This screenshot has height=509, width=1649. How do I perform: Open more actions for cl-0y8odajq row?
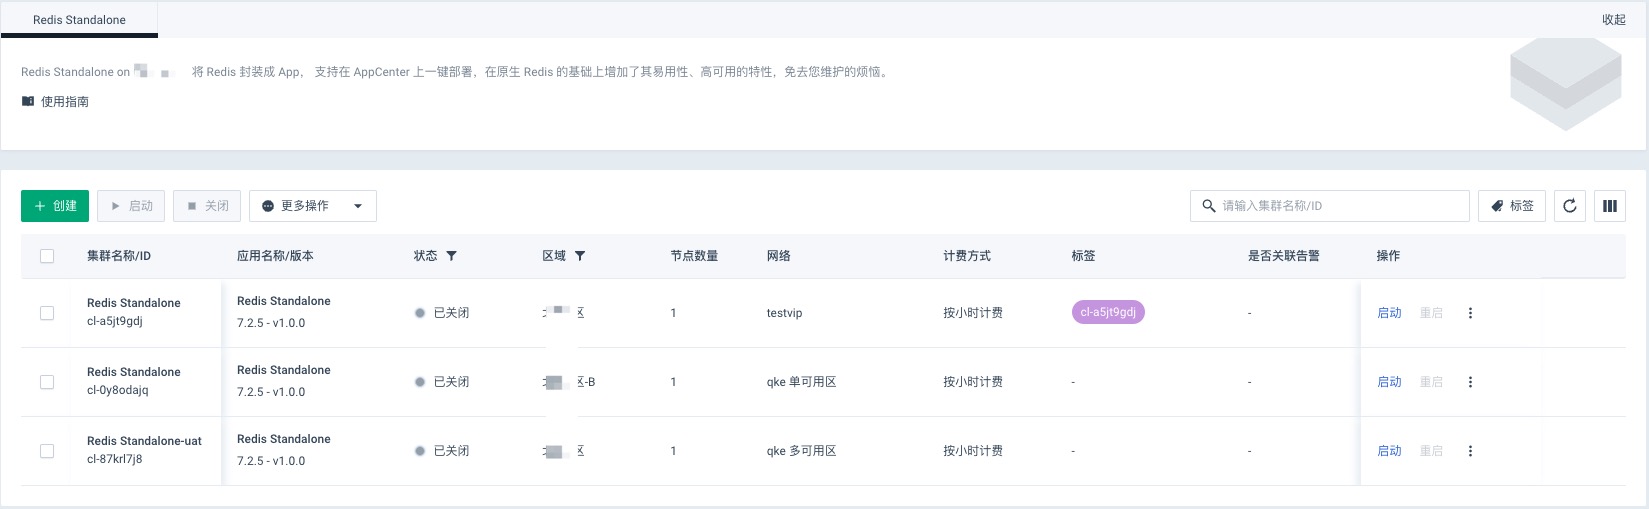[1470, 382]
